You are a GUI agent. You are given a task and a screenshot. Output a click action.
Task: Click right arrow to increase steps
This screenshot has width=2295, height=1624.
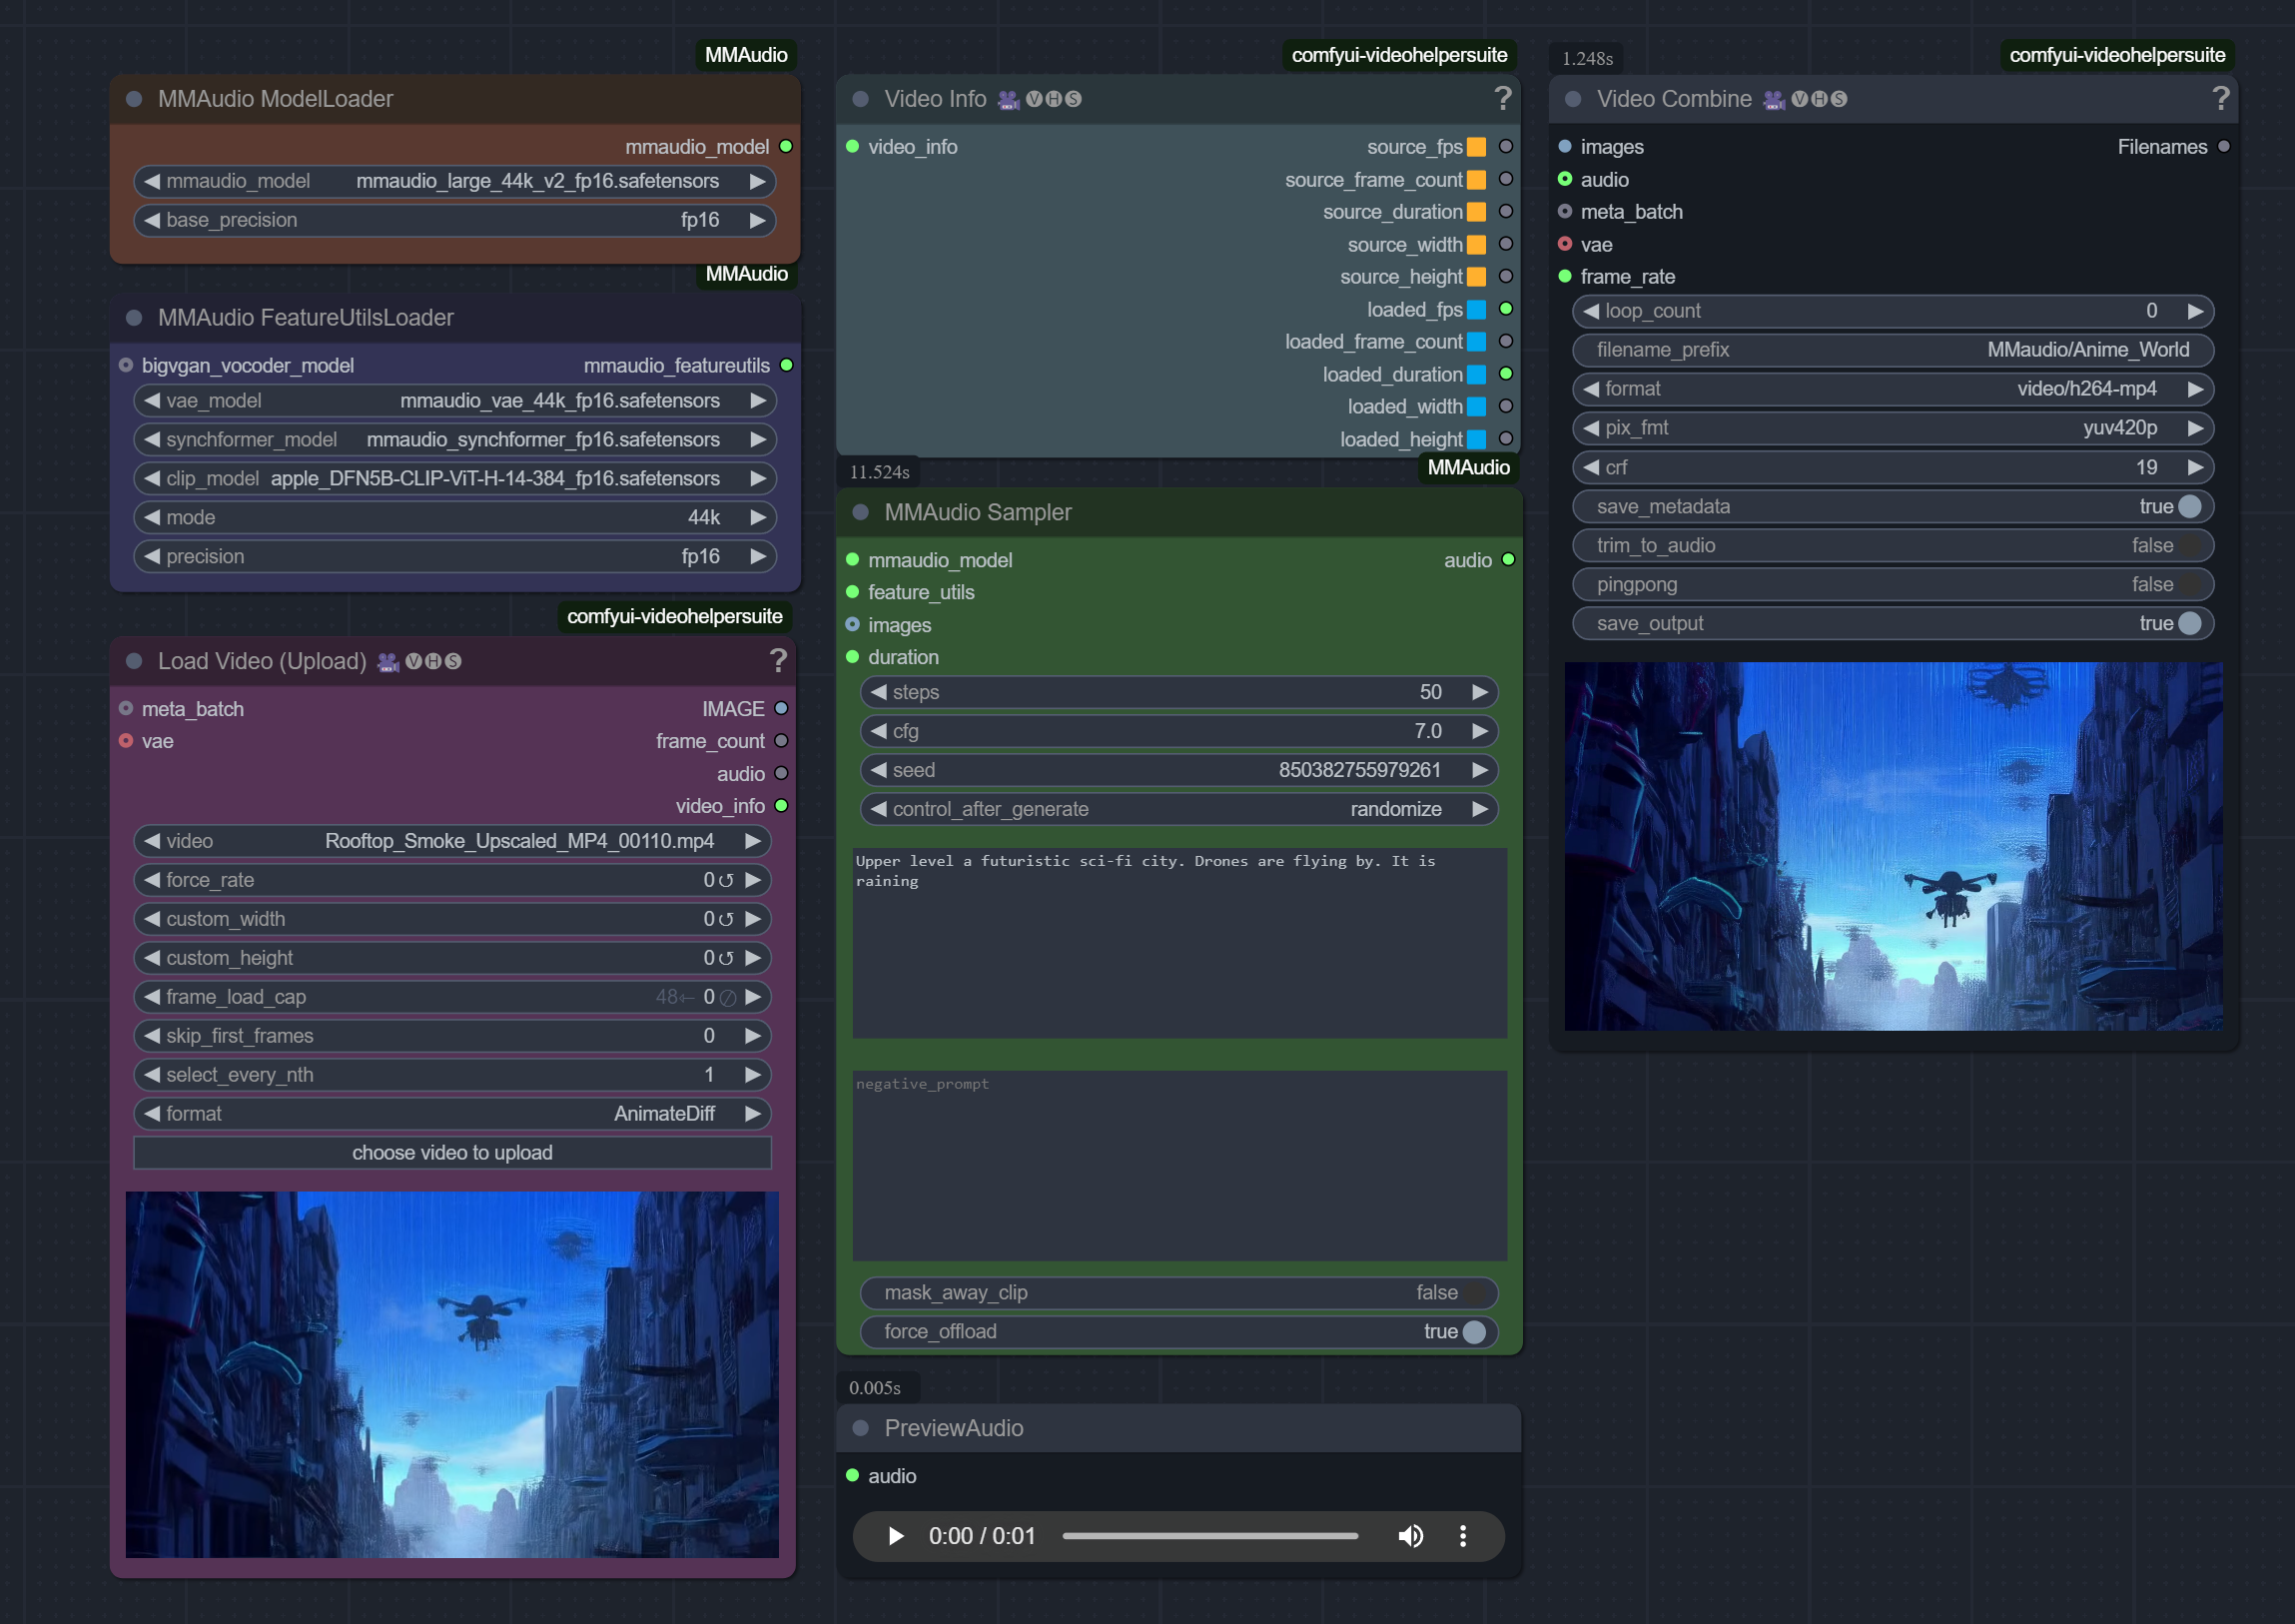pos(1480,692)
